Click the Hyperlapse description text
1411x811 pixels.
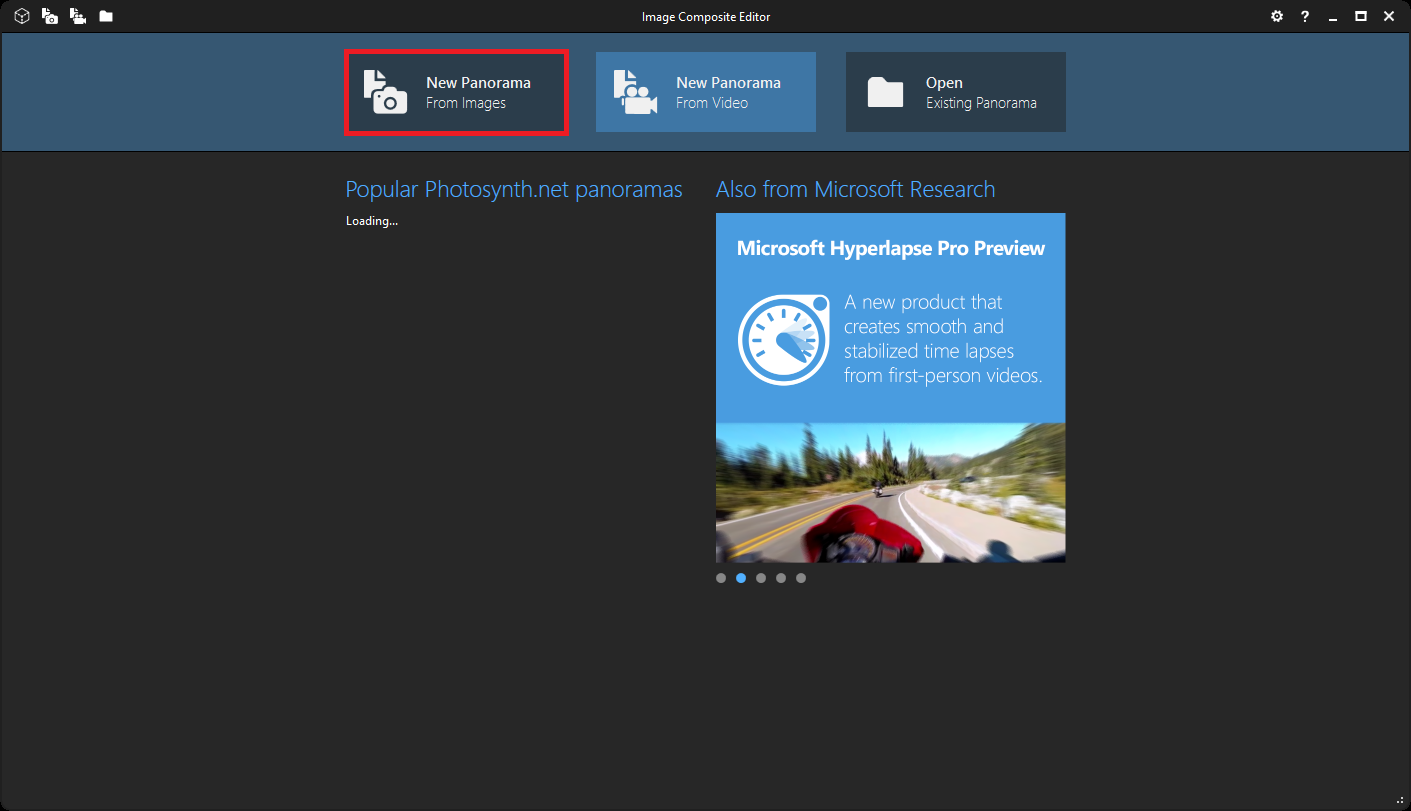coord(943,339)
